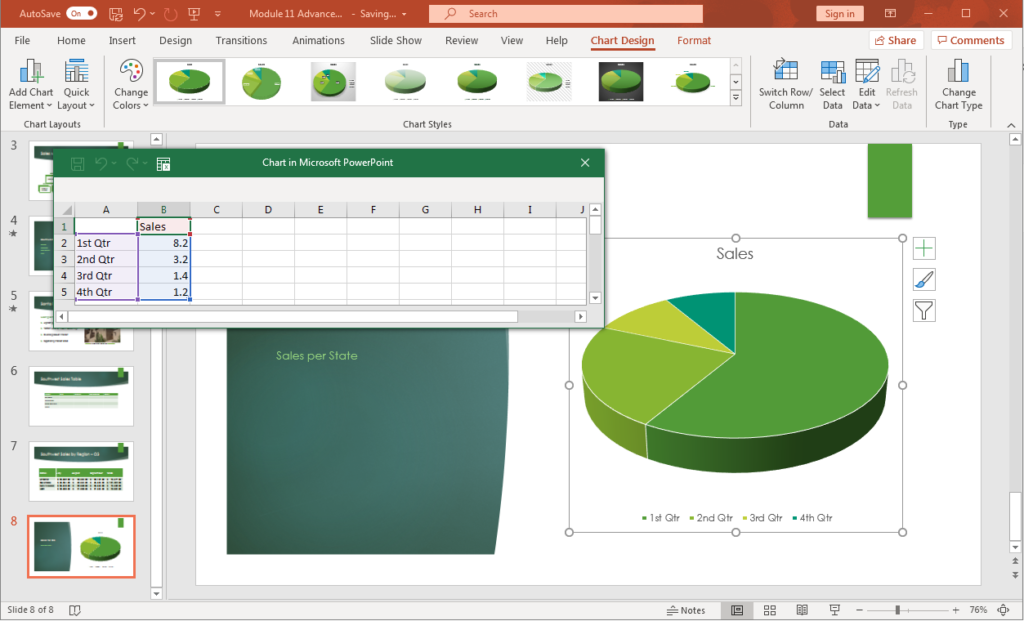This screenshot has height=621, width=1024.
Task: Switch to Slide Sorter view
Action: (x=769, y=609)
